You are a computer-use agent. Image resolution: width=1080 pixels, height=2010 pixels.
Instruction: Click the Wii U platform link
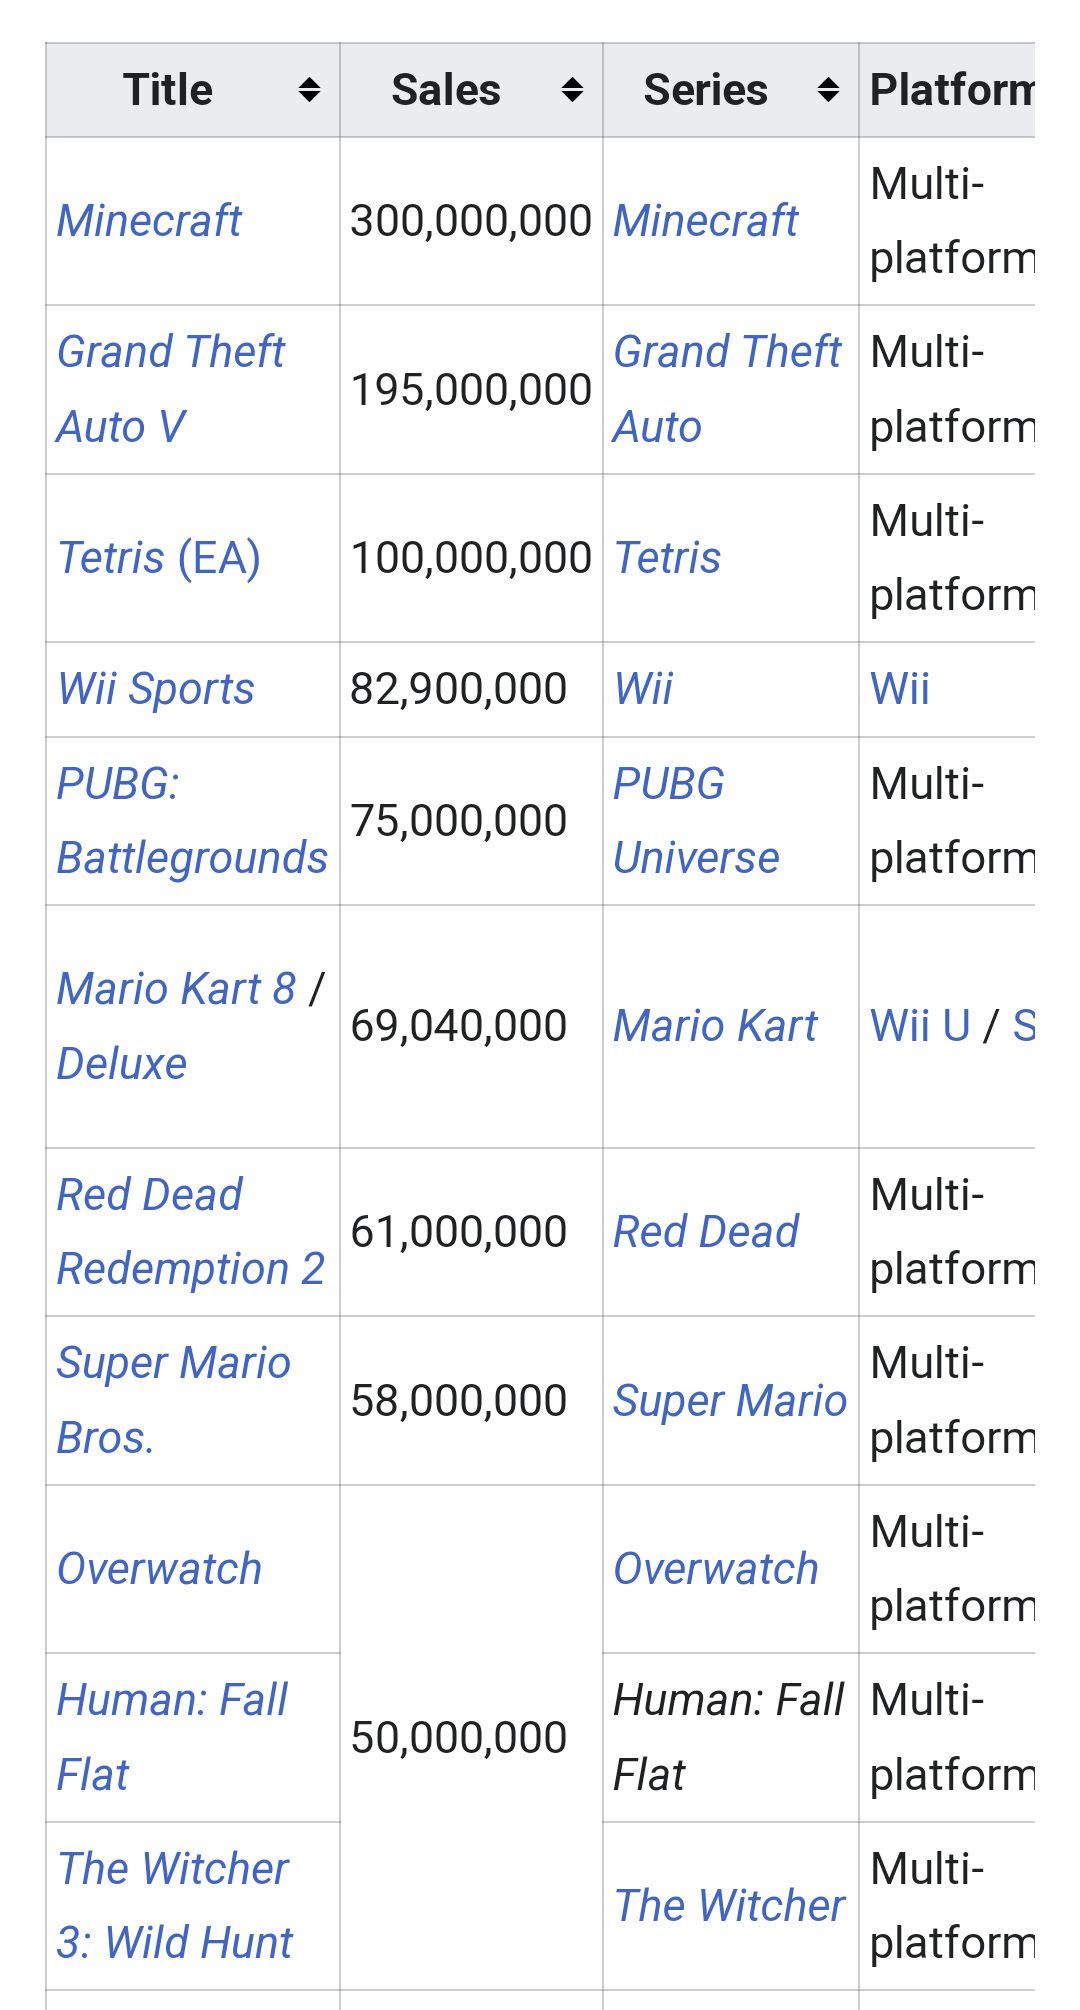[920, 1026]
